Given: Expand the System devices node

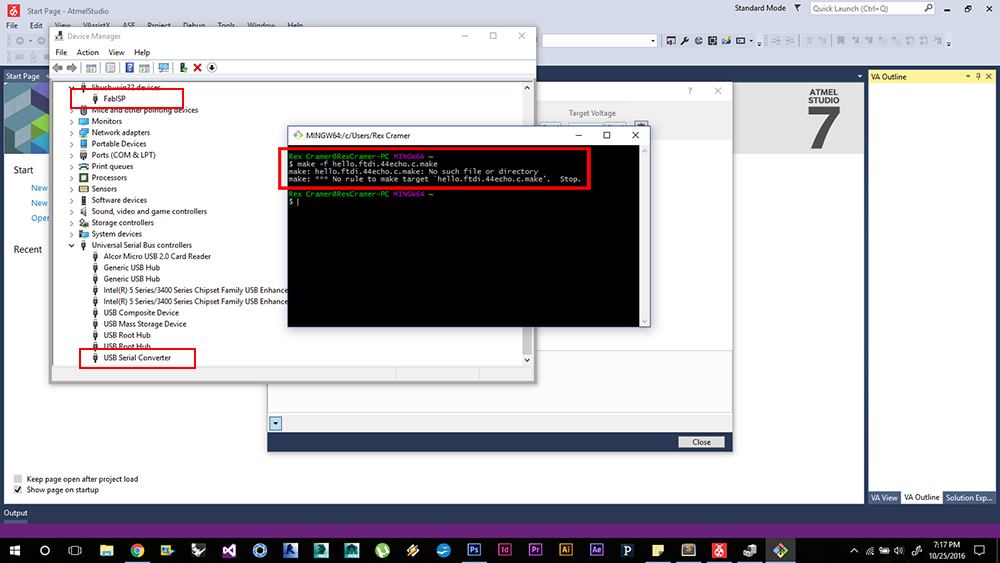Looking at the screenshot, I should (71, 234).
